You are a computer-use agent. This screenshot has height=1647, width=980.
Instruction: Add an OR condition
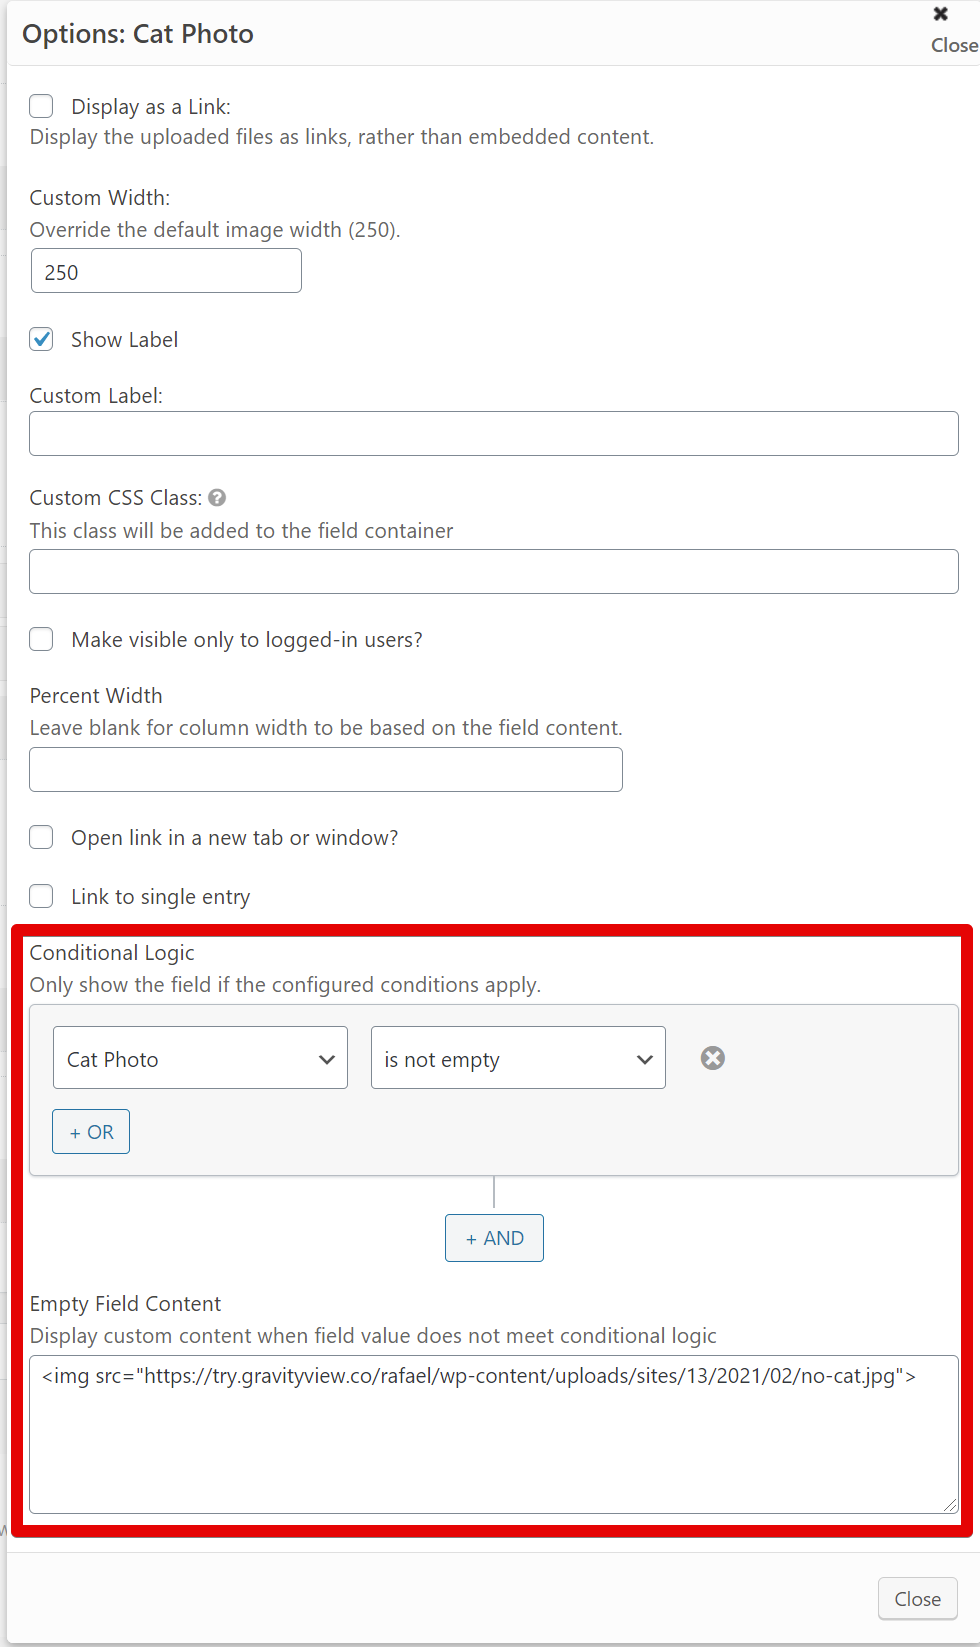(x=91, y=1132)
